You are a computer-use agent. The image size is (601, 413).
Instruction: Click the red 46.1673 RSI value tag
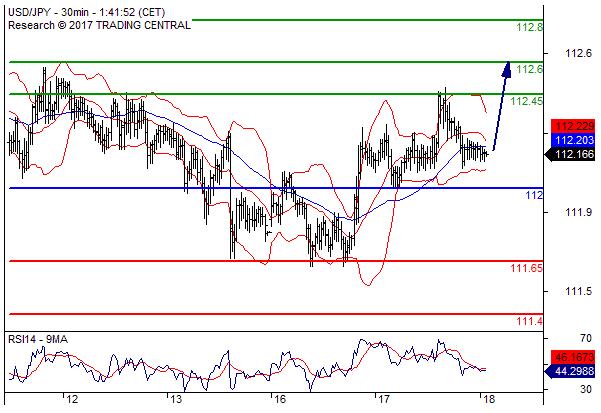[x=573, y=357]
